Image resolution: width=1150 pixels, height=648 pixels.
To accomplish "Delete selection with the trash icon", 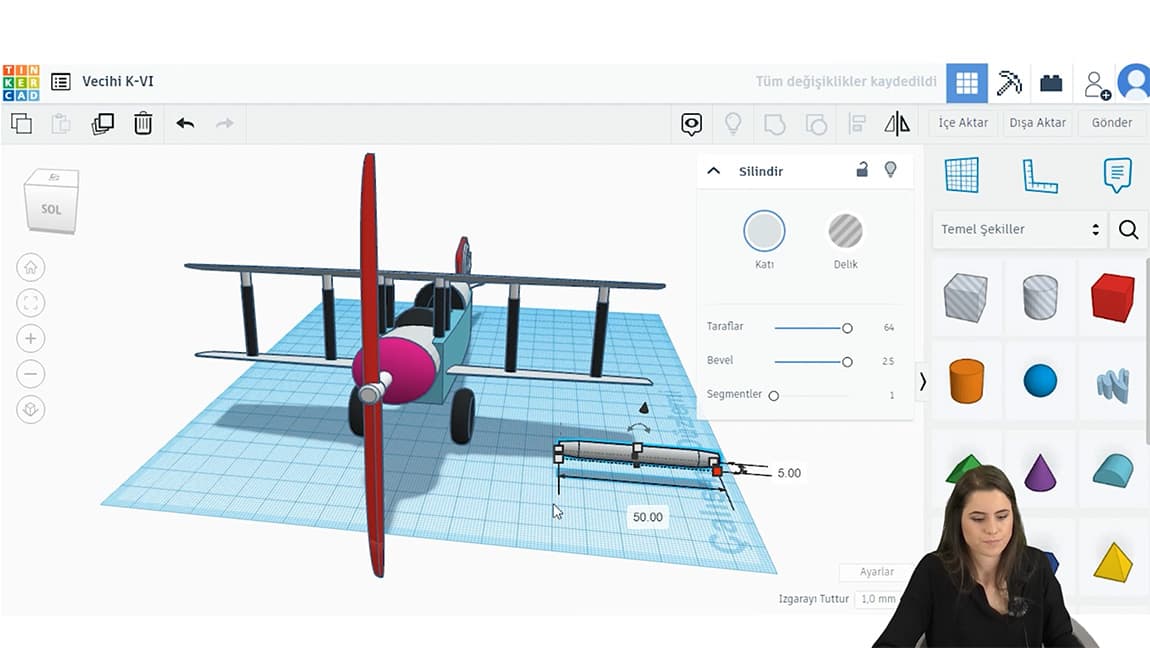I will tap(143, 124).
